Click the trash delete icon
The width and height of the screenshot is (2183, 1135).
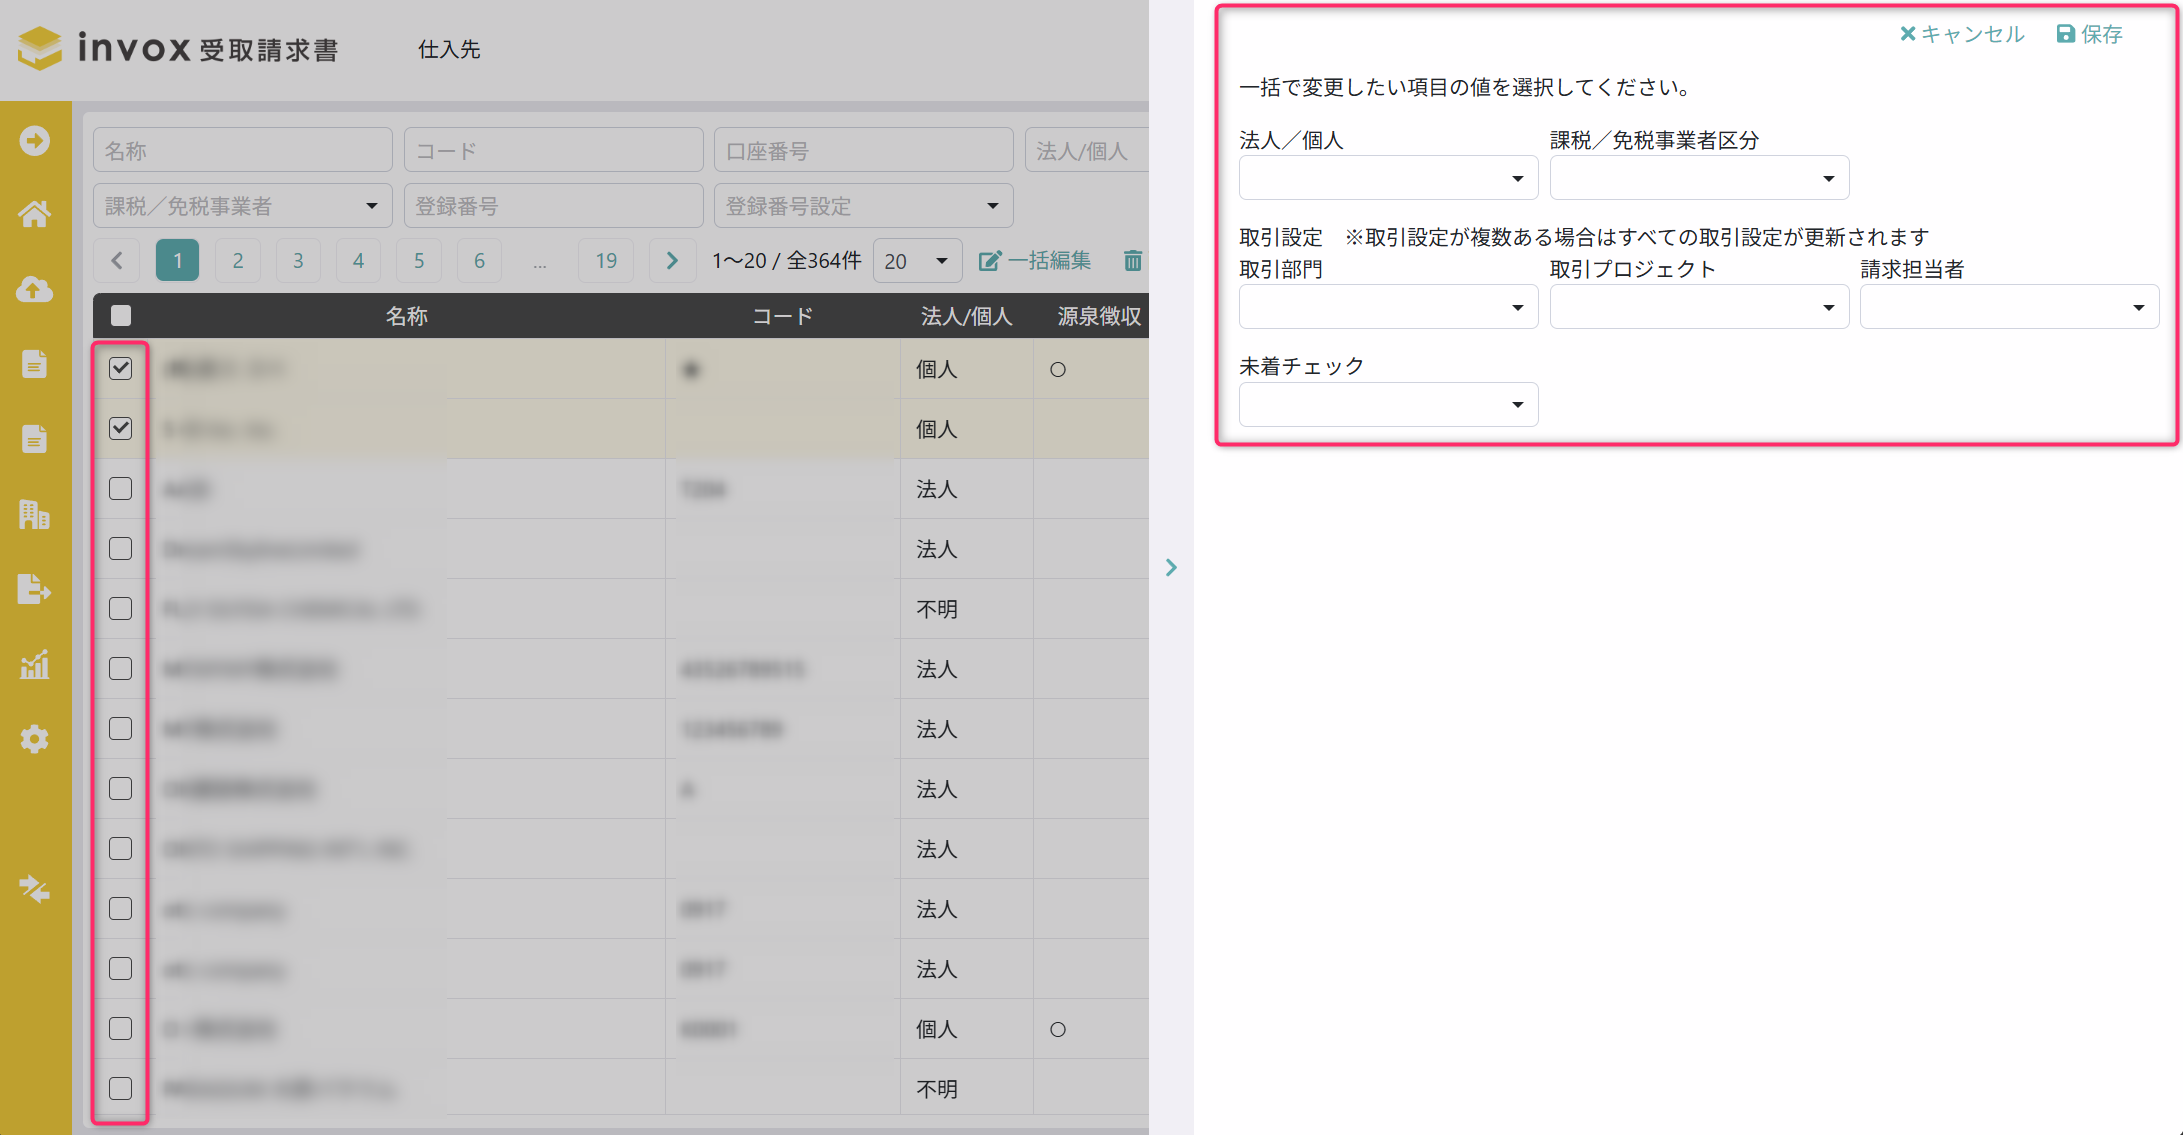tap(1133, 261)
